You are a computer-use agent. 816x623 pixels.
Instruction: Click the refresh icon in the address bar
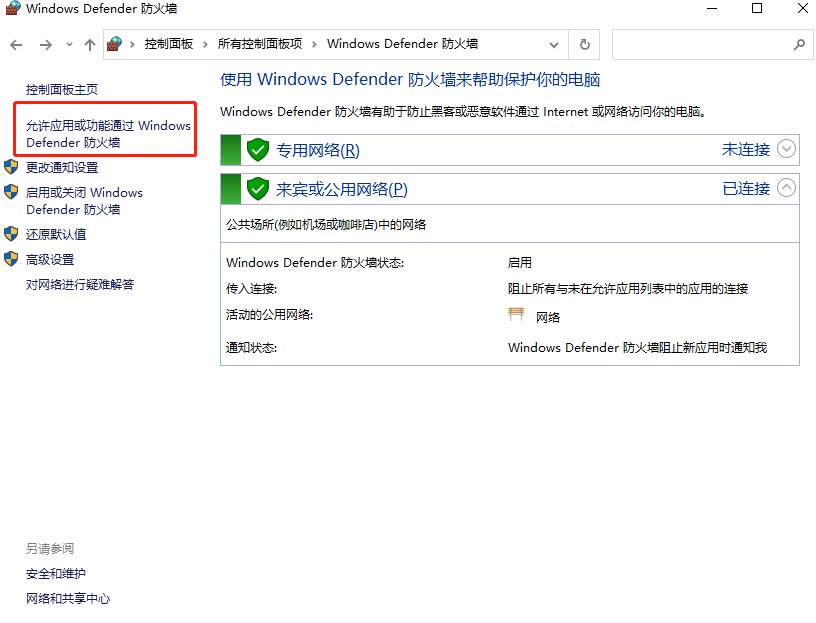pyautogui.click(x=584, y=44)
